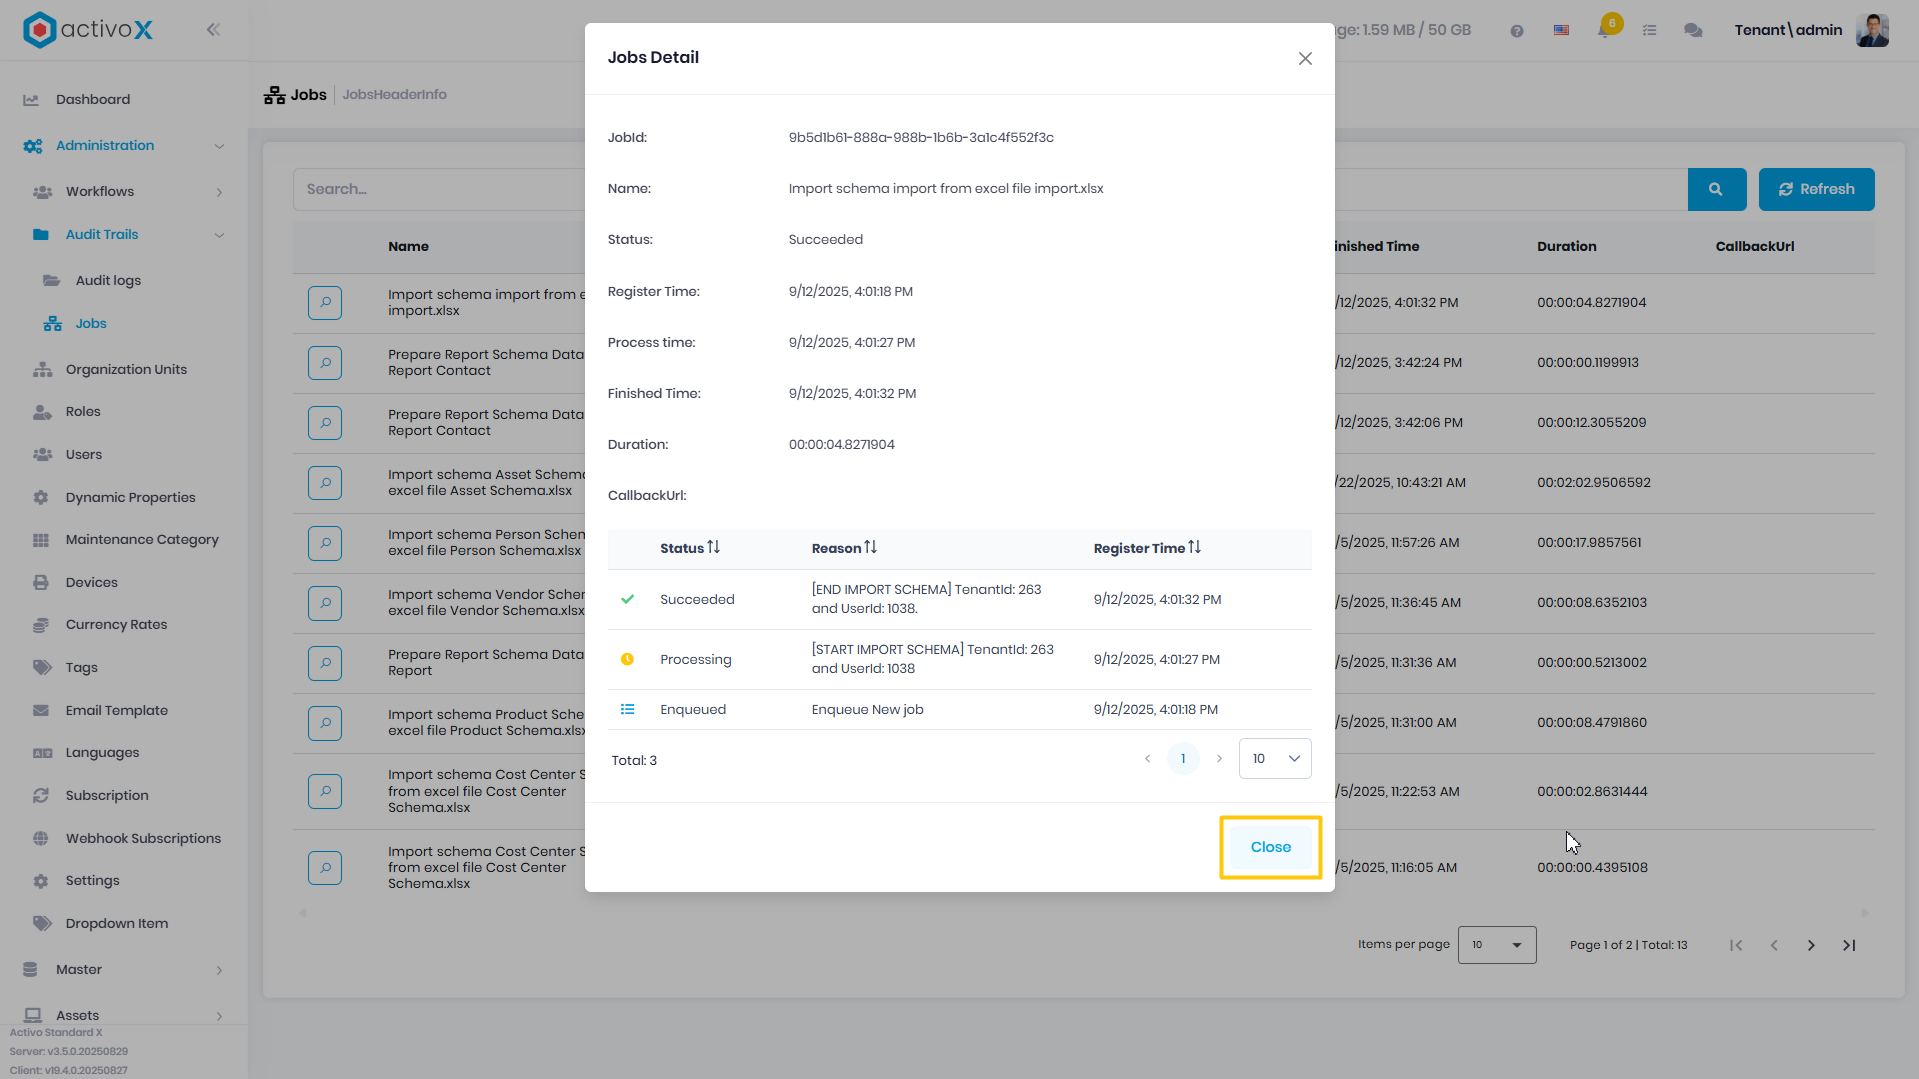Click the activoX logo

coord(88,30)
